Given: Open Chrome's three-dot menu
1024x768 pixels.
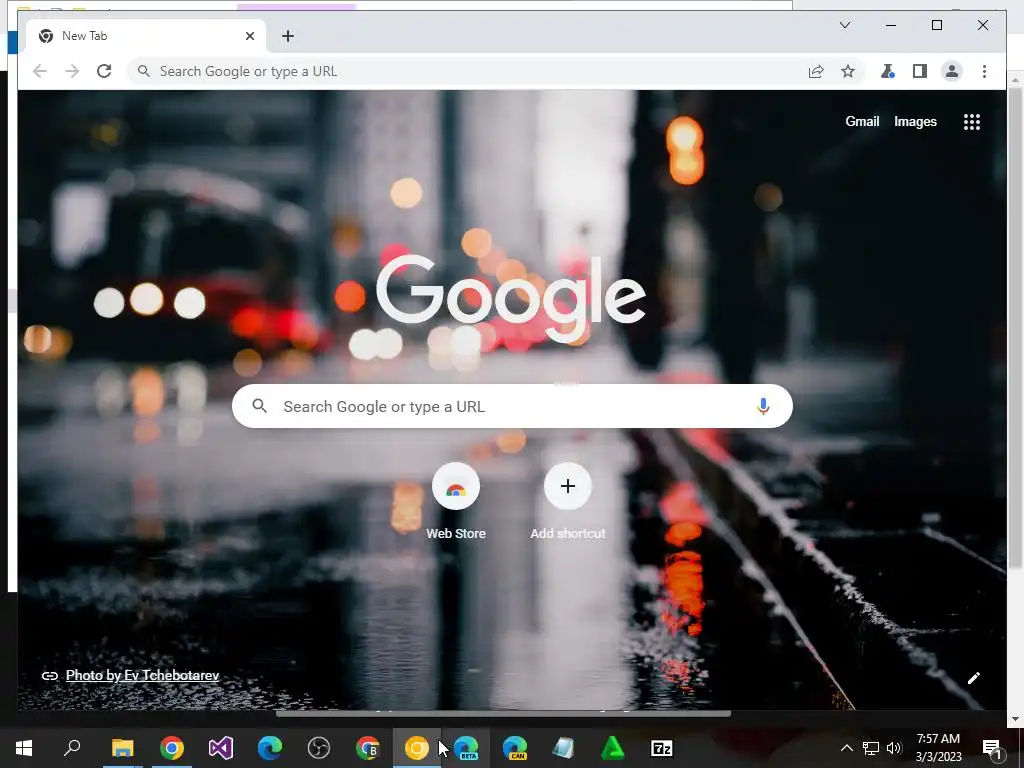Looking at the screenshot, I should [984, 71].
